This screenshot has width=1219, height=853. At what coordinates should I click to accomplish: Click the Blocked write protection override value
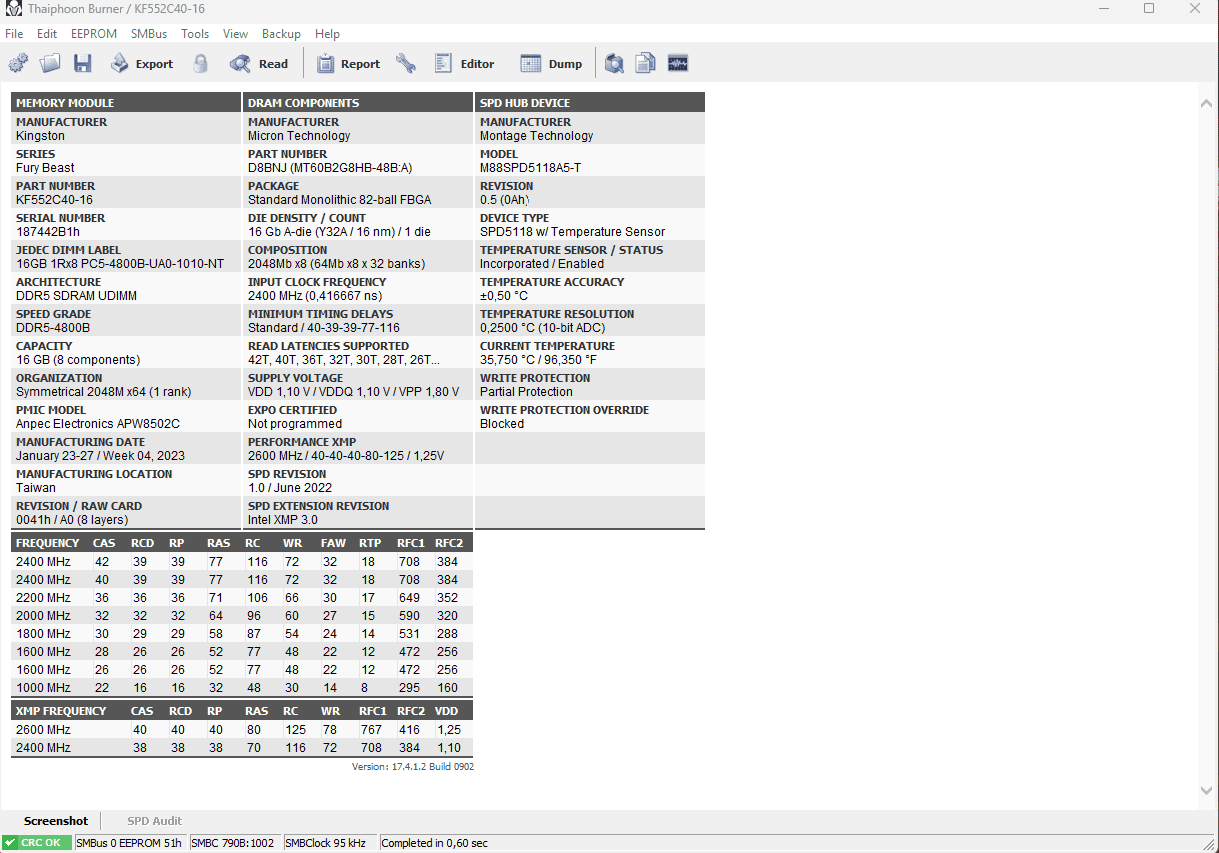(x=502, y=424)
